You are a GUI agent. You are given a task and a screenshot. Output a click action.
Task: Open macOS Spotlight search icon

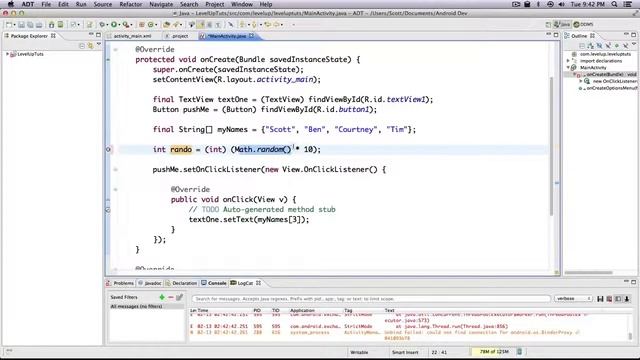click(x=614, y=4)
